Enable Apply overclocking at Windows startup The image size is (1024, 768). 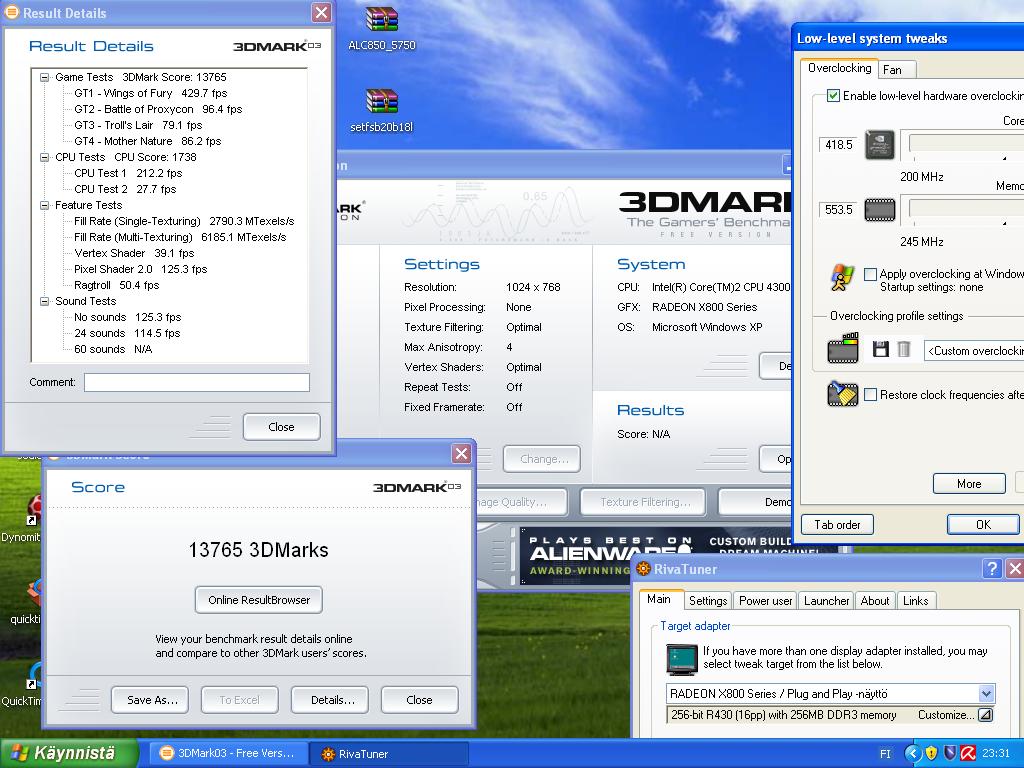click(x=870, y=274)
